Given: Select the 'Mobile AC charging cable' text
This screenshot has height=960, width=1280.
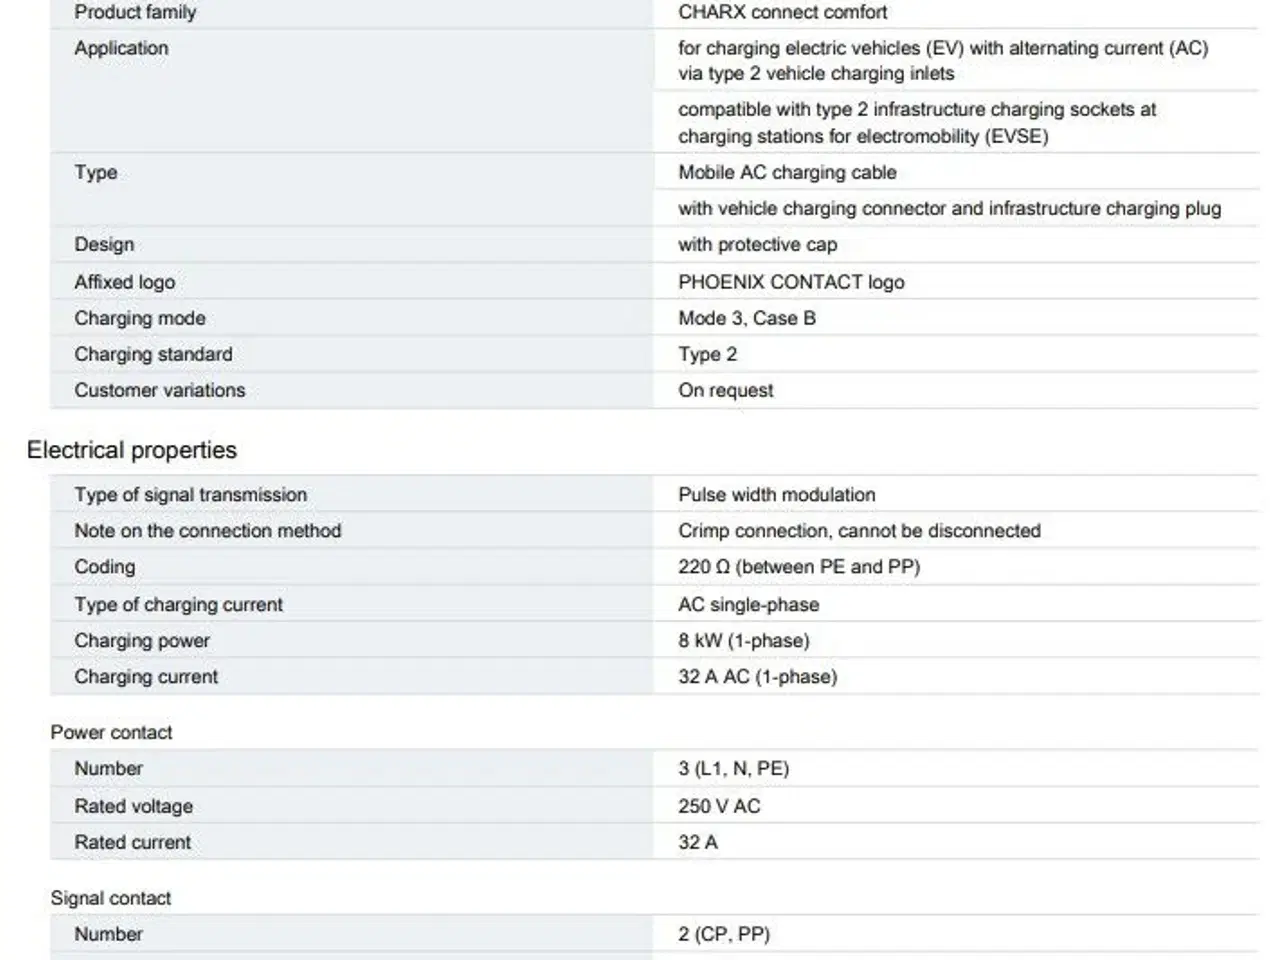Looking at the screenshot, I should pos(787,172).
